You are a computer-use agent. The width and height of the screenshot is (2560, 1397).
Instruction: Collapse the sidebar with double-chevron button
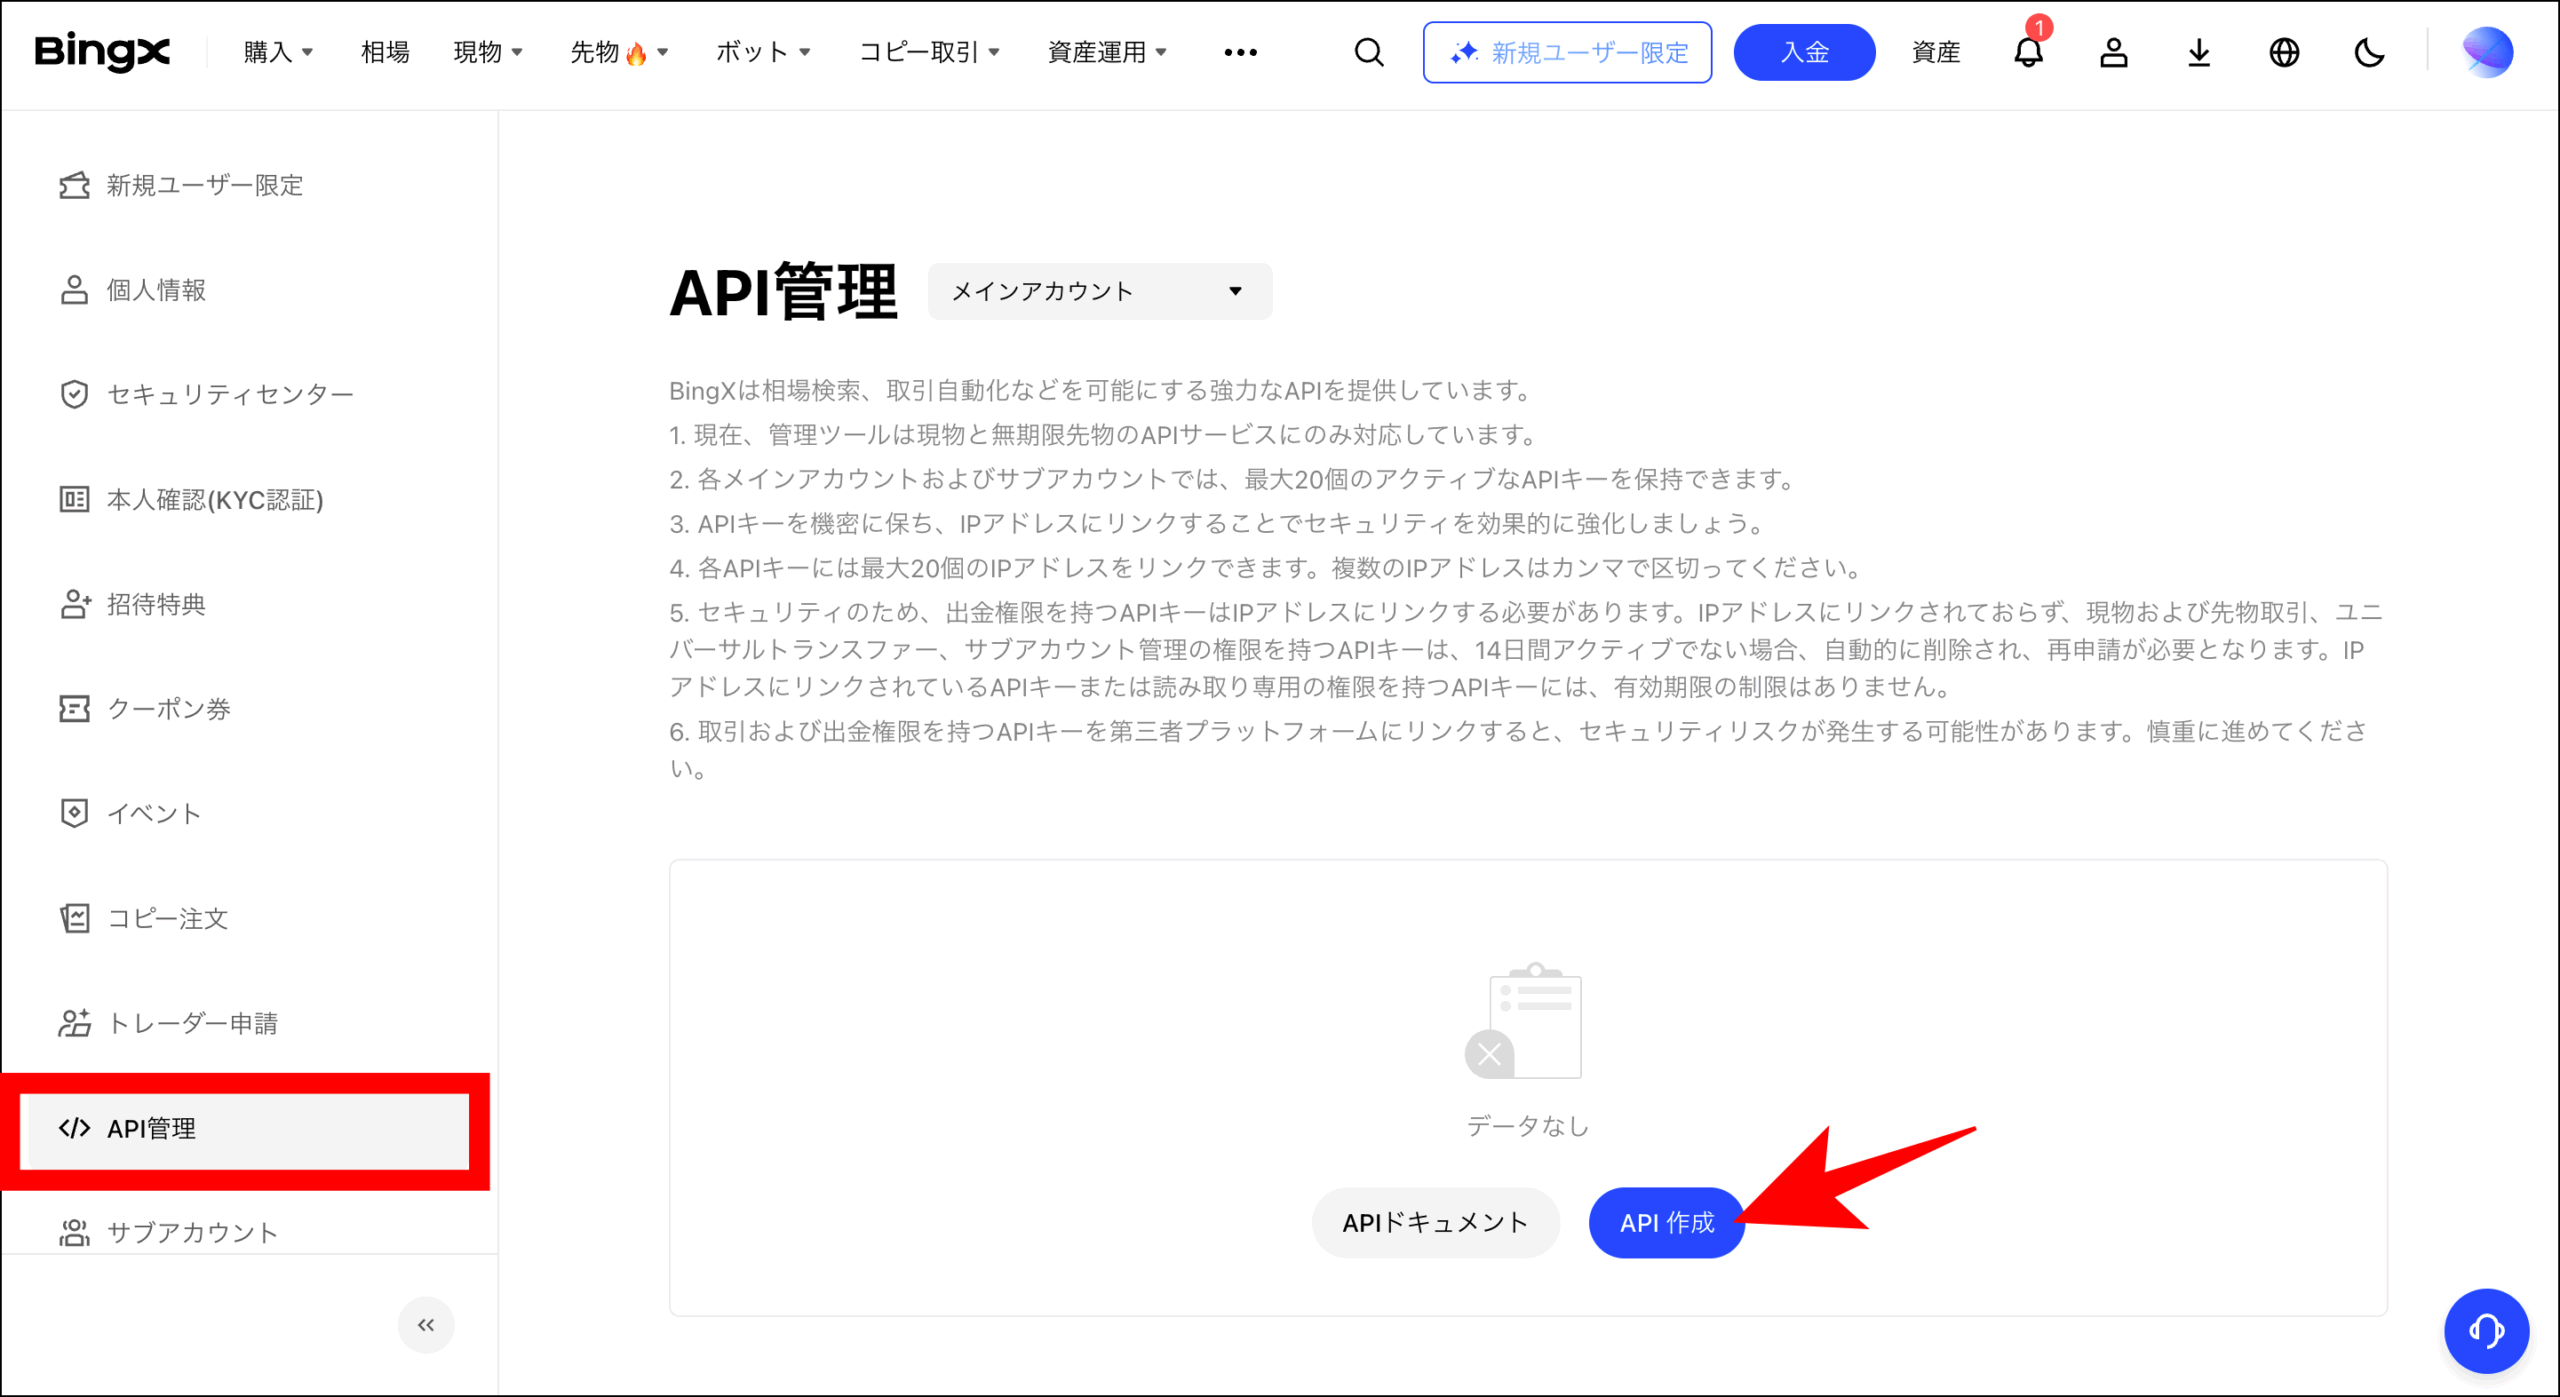pyautogui.click(x=426, y=1324)
